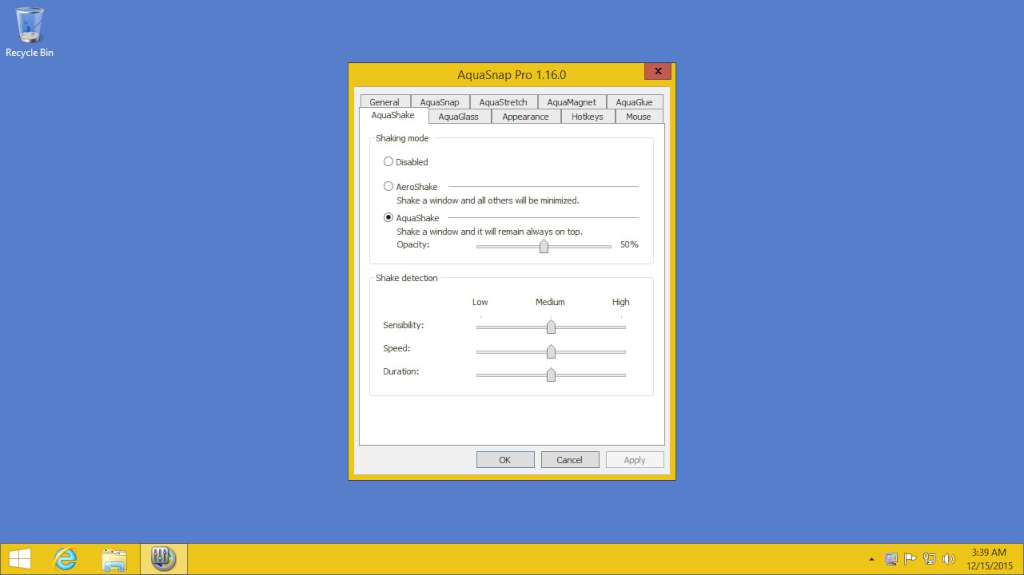
Task: Open the Windows Start button
Action: 20,559
